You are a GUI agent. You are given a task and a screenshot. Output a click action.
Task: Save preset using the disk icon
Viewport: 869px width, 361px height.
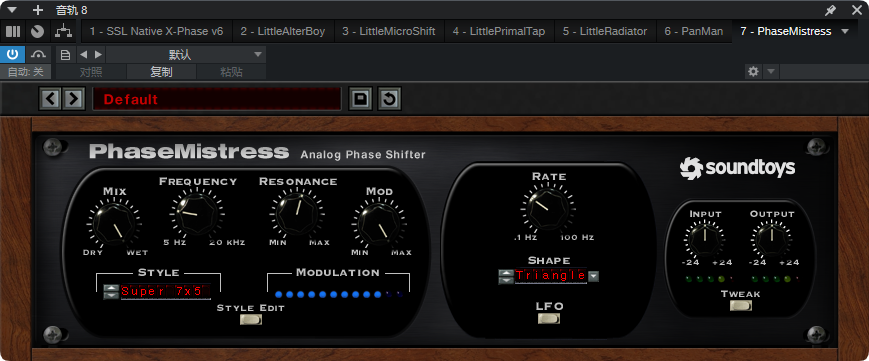360,99
